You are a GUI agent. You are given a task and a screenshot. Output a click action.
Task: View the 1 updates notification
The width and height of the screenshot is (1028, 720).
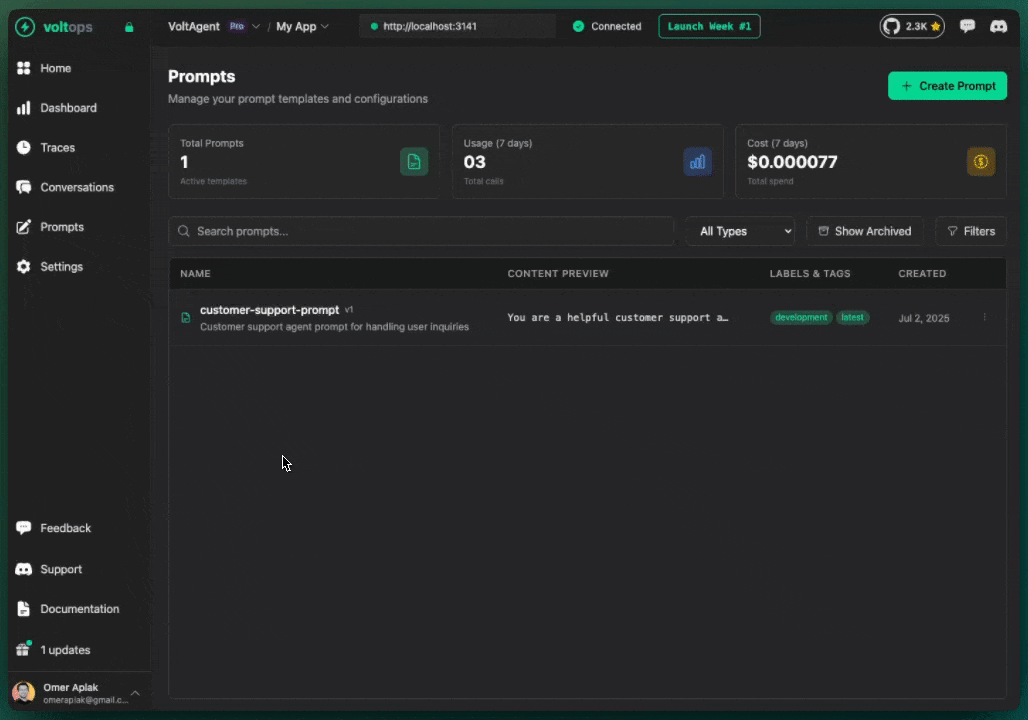pos(65,650)
